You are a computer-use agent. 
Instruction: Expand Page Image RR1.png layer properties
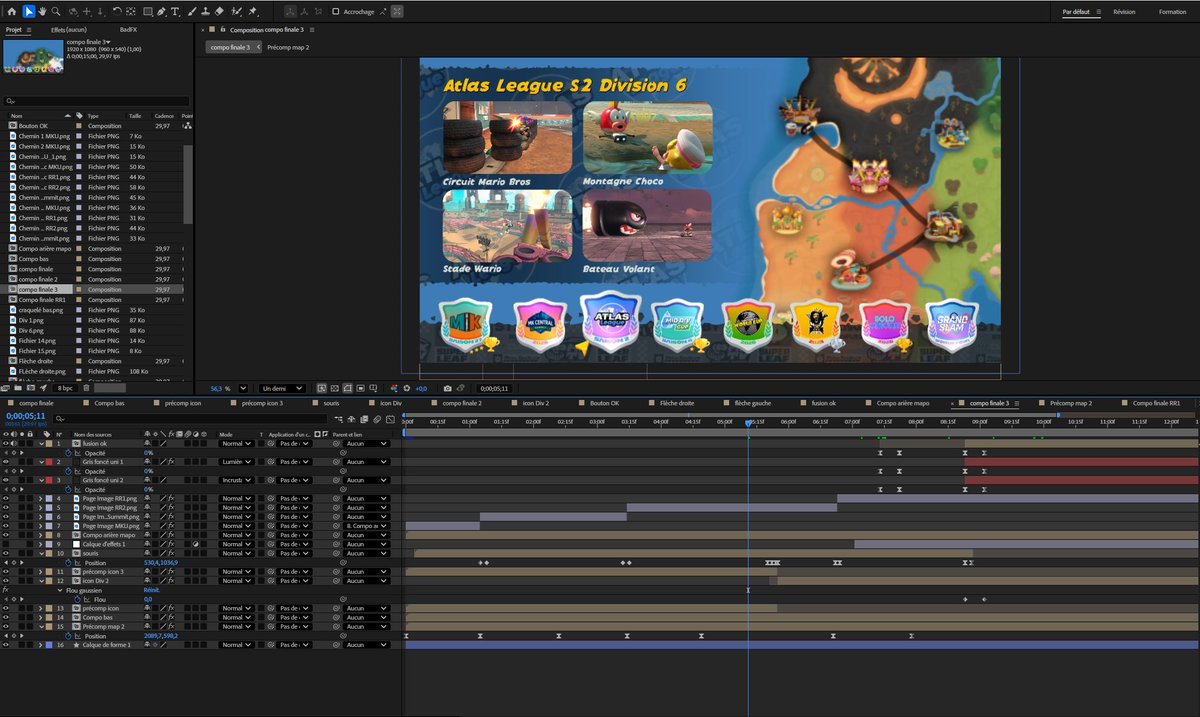pyautogui.click(x=41, y=498)
